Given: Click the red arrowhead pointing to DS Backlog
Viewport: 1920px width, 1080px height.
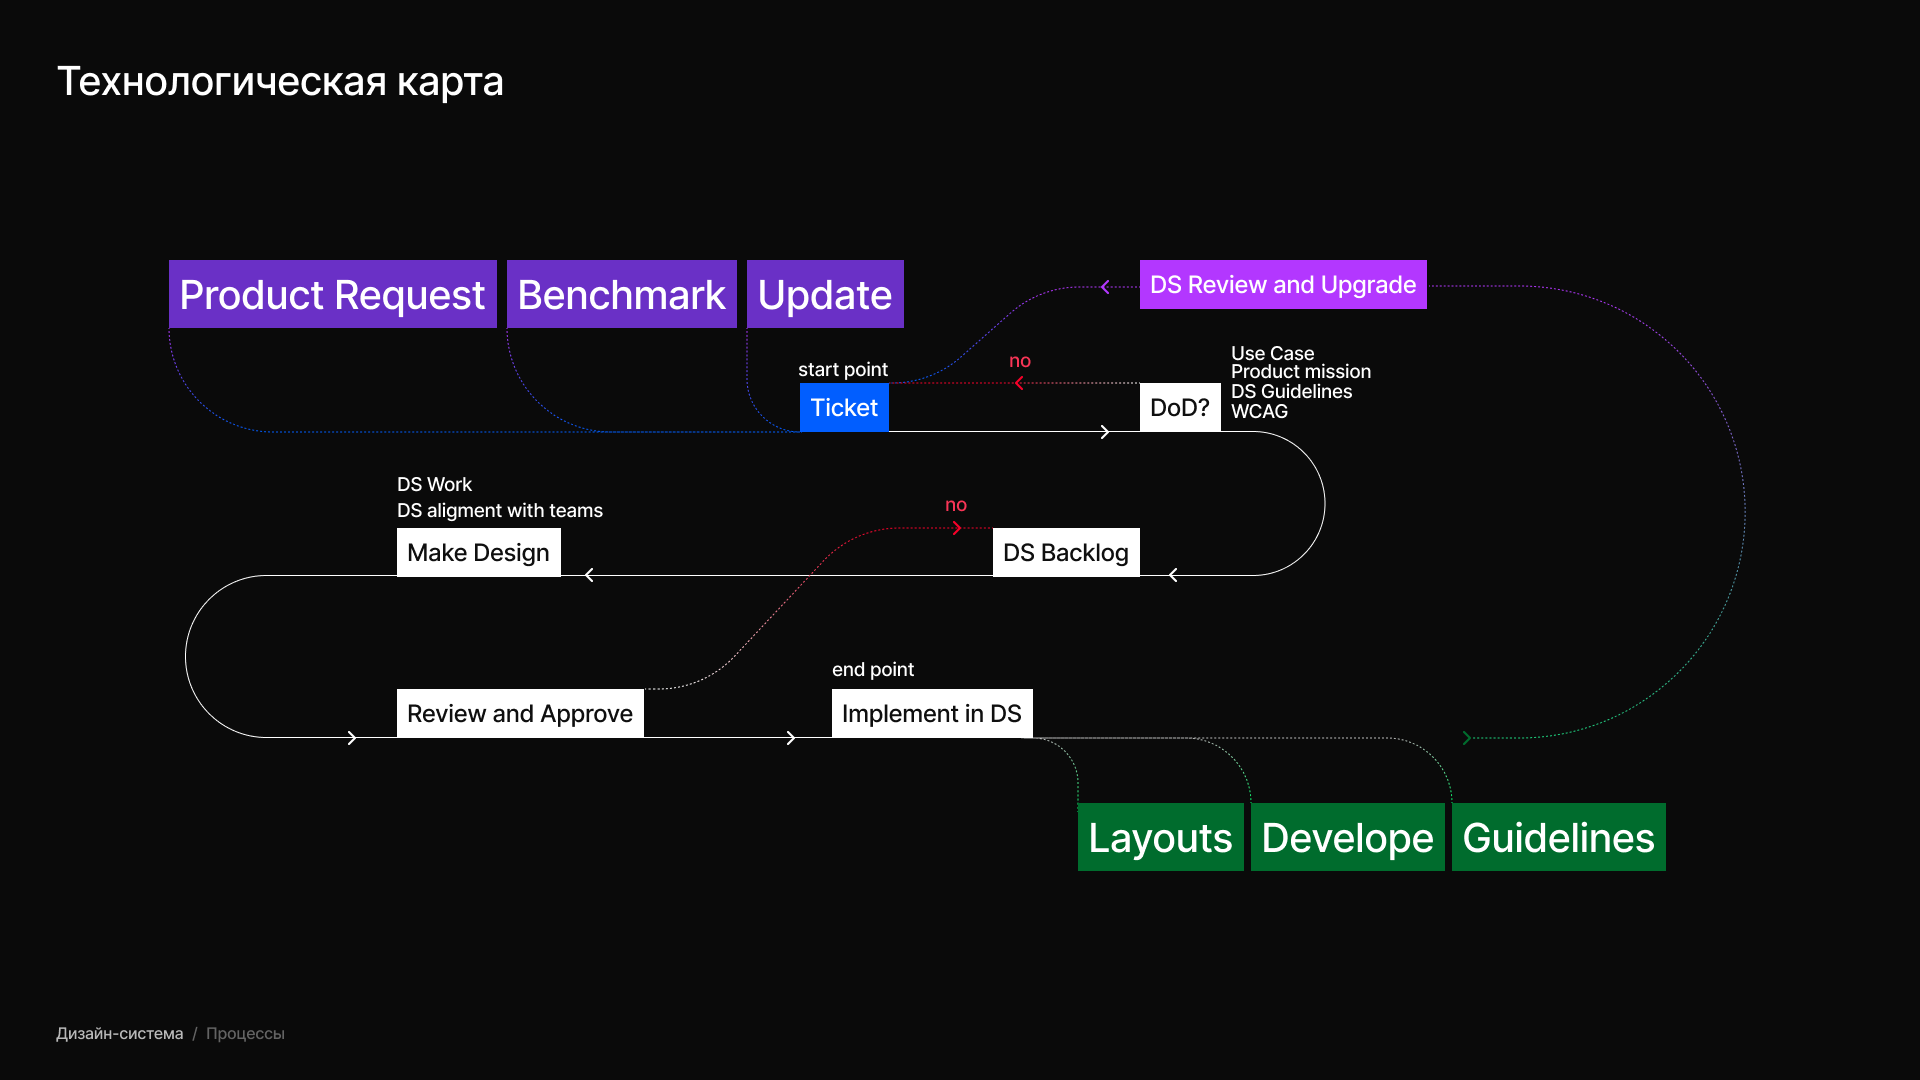Looking at the screenshot, I should (957, 528).
